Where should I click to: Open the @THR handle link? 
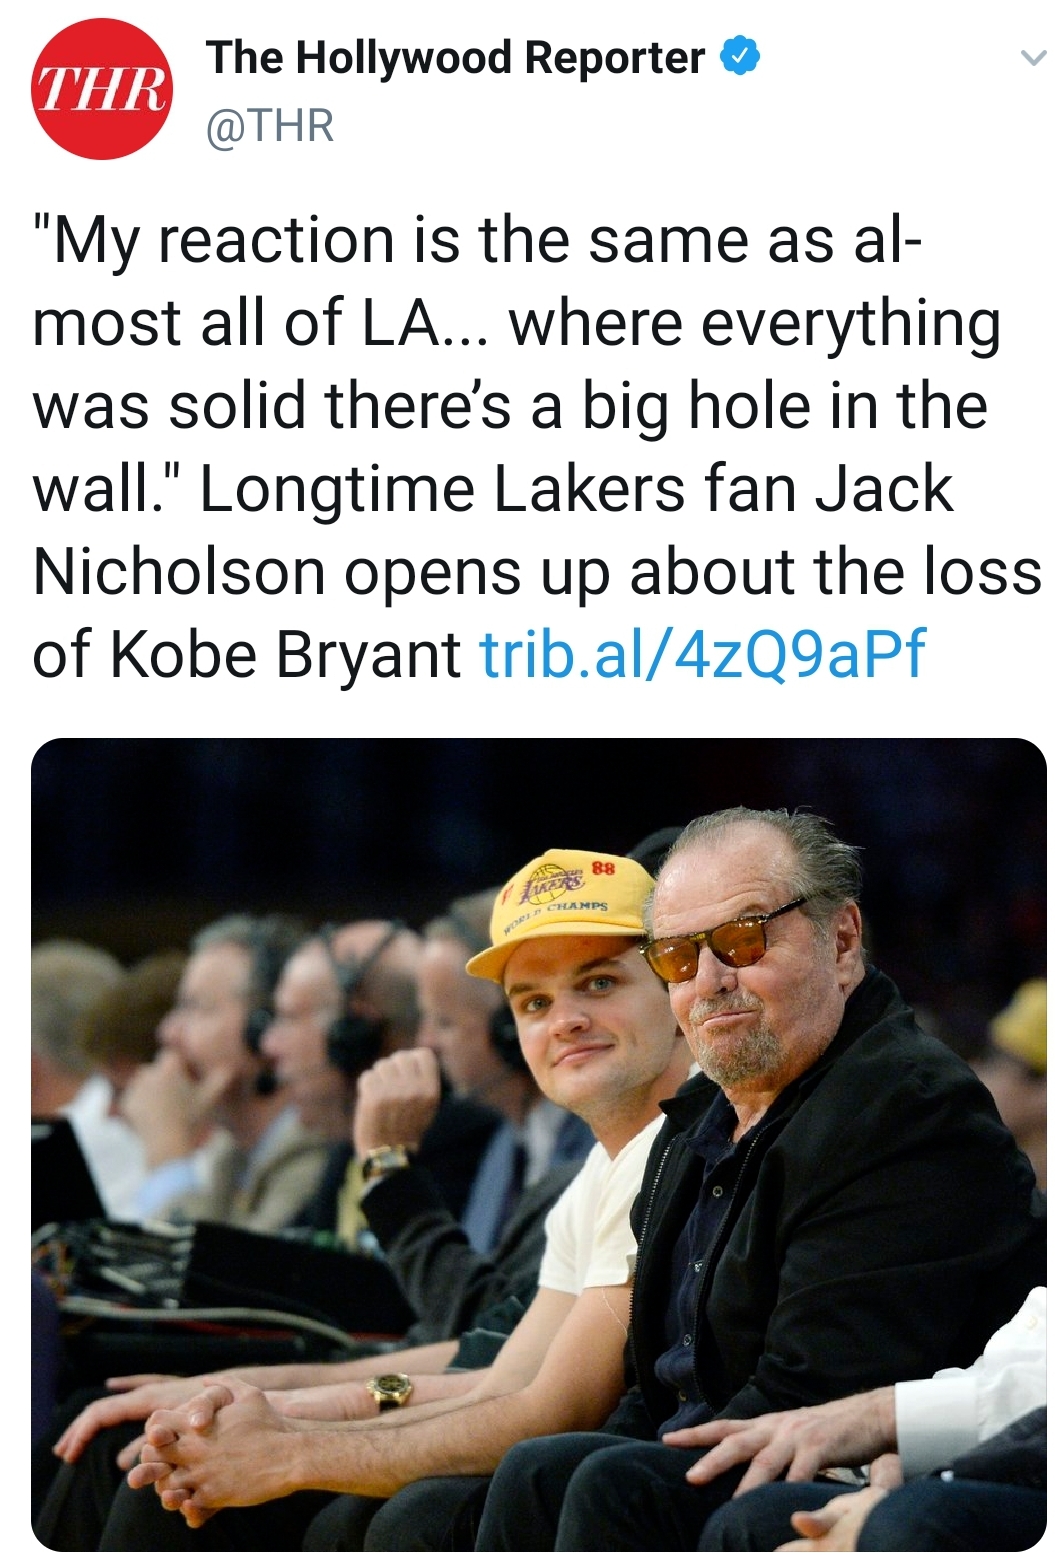pos(269,126)
